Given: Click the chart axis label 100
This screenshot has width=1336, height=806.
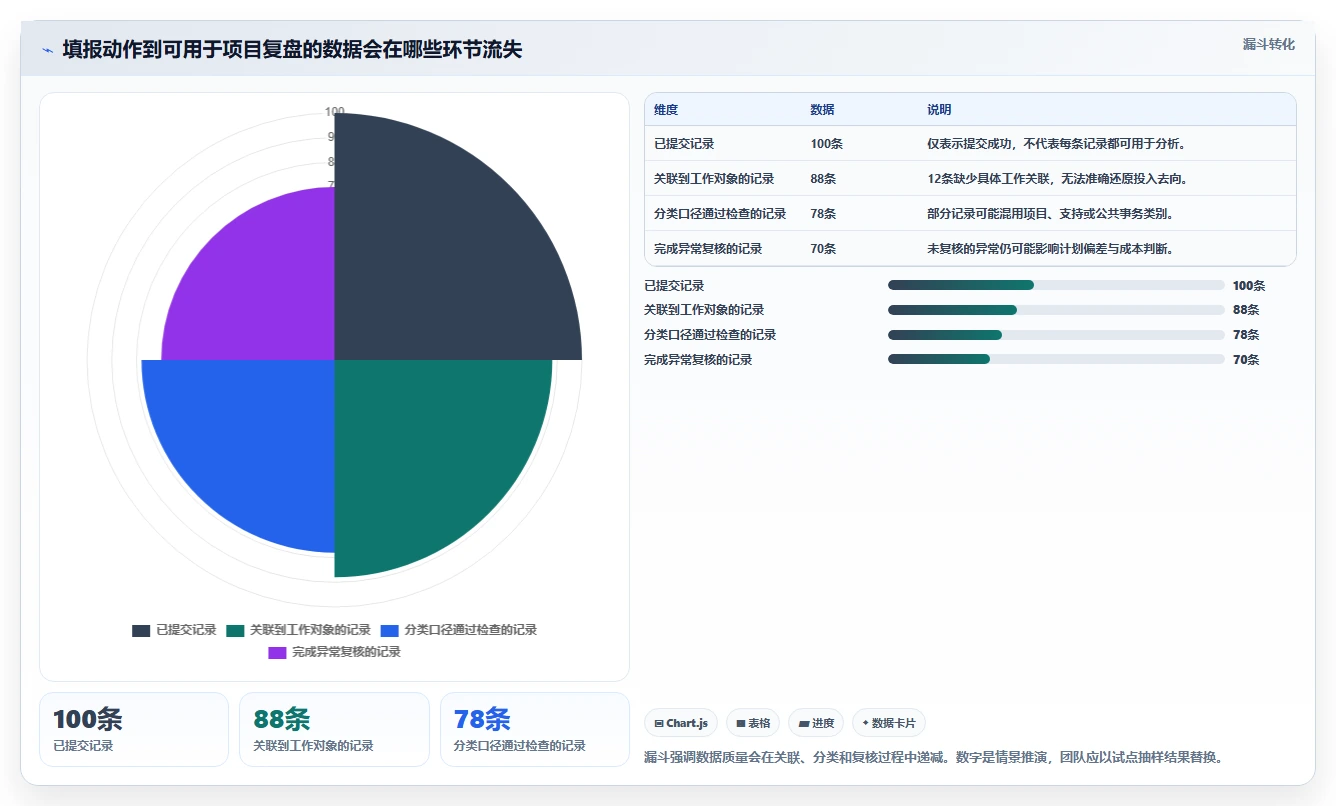Looking at the screenshot, I should 335,112.
